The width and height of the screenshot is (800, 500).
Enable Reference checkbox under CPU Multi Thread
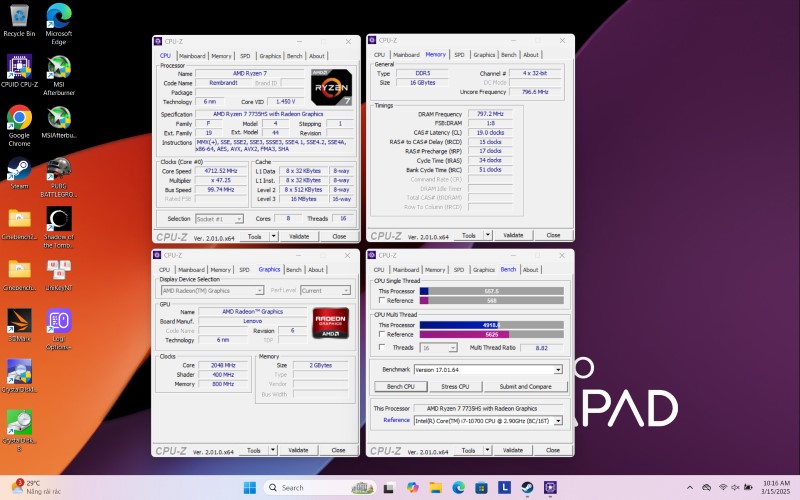tap(382, 334)
